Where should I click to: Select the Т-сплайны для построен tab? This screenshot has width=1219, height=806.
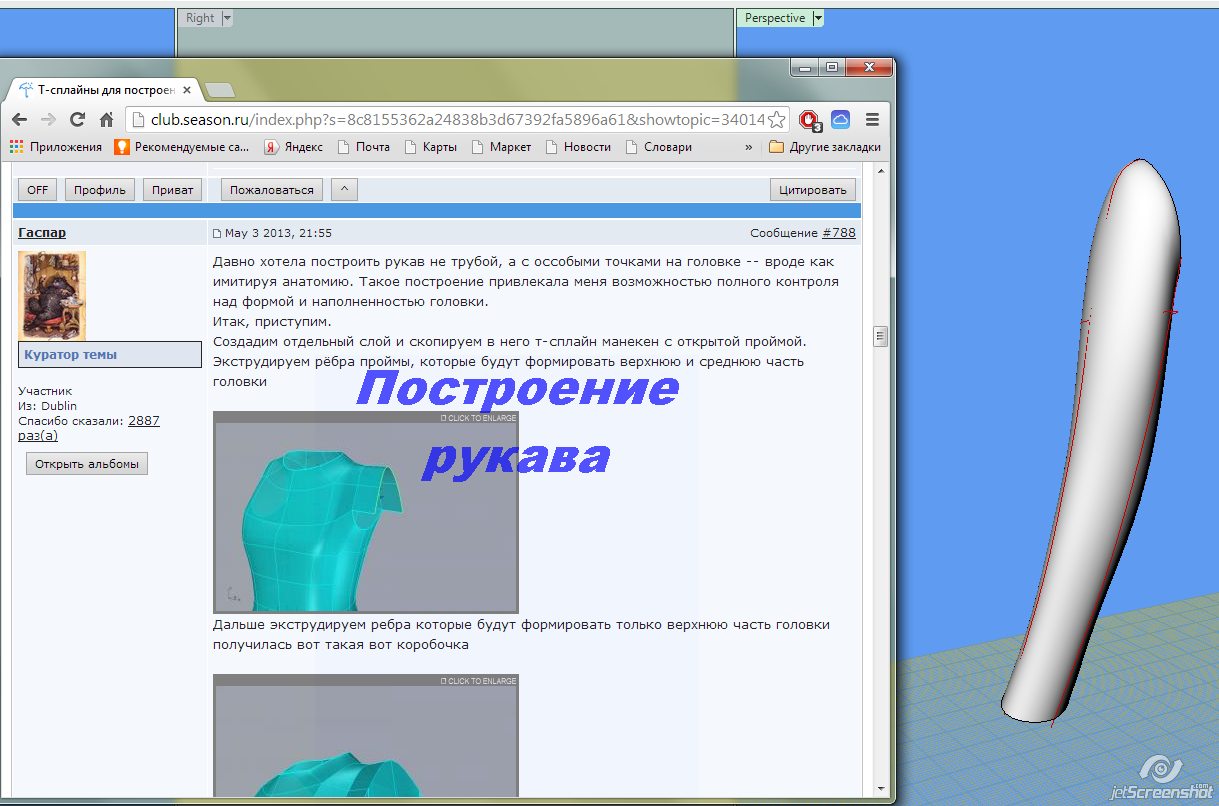[x=105, y=90]
